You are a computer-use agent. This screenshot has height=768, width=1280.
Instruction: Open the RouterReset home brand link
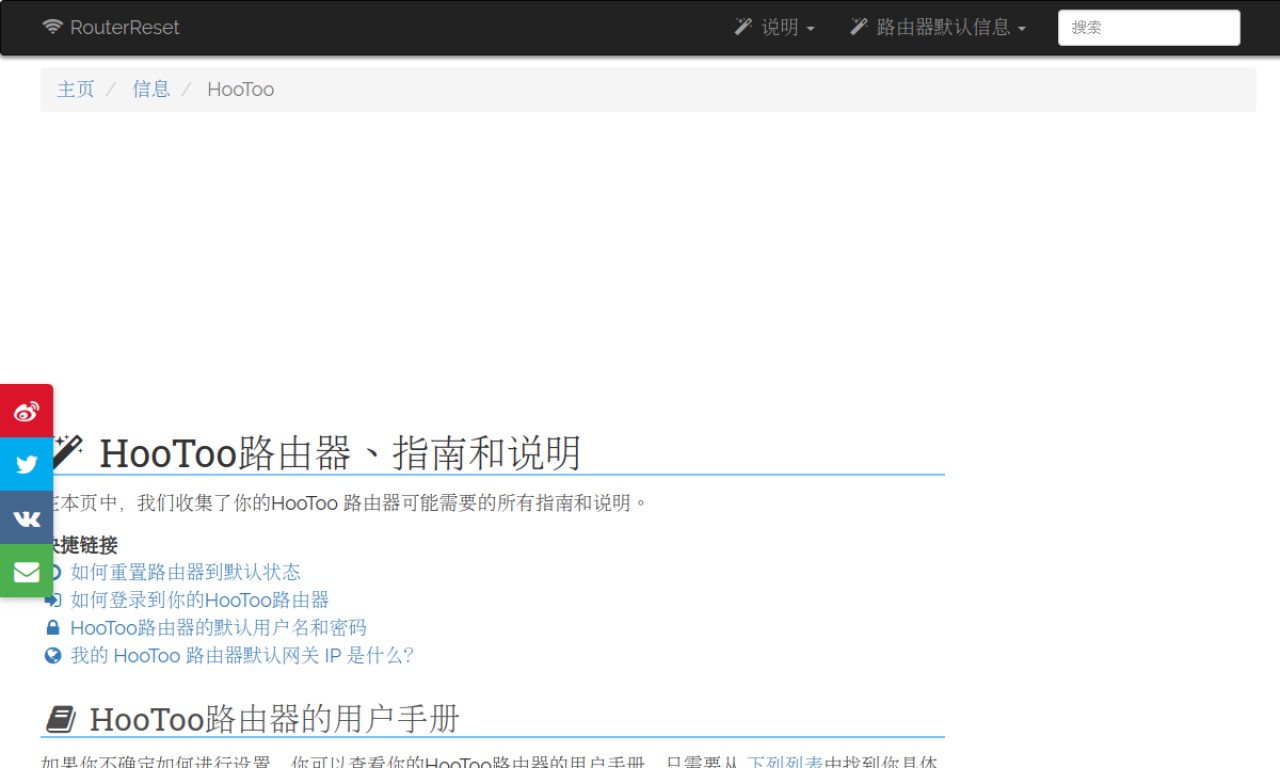pyautogui.click(x=111, y=27)
